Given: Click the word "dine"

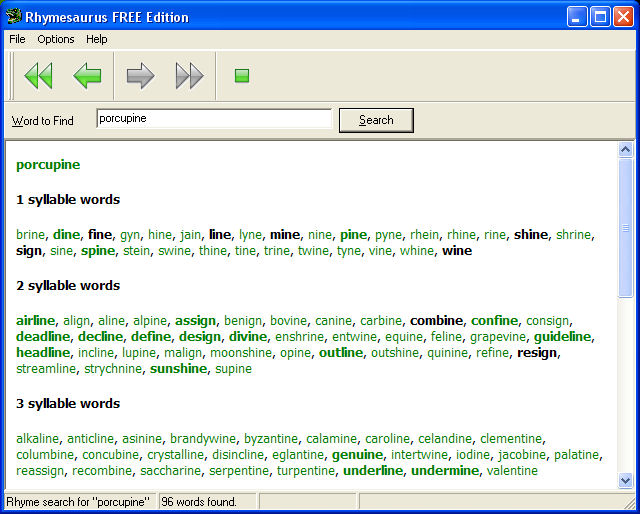Looking at the screenshot, I should pos(66,235).
